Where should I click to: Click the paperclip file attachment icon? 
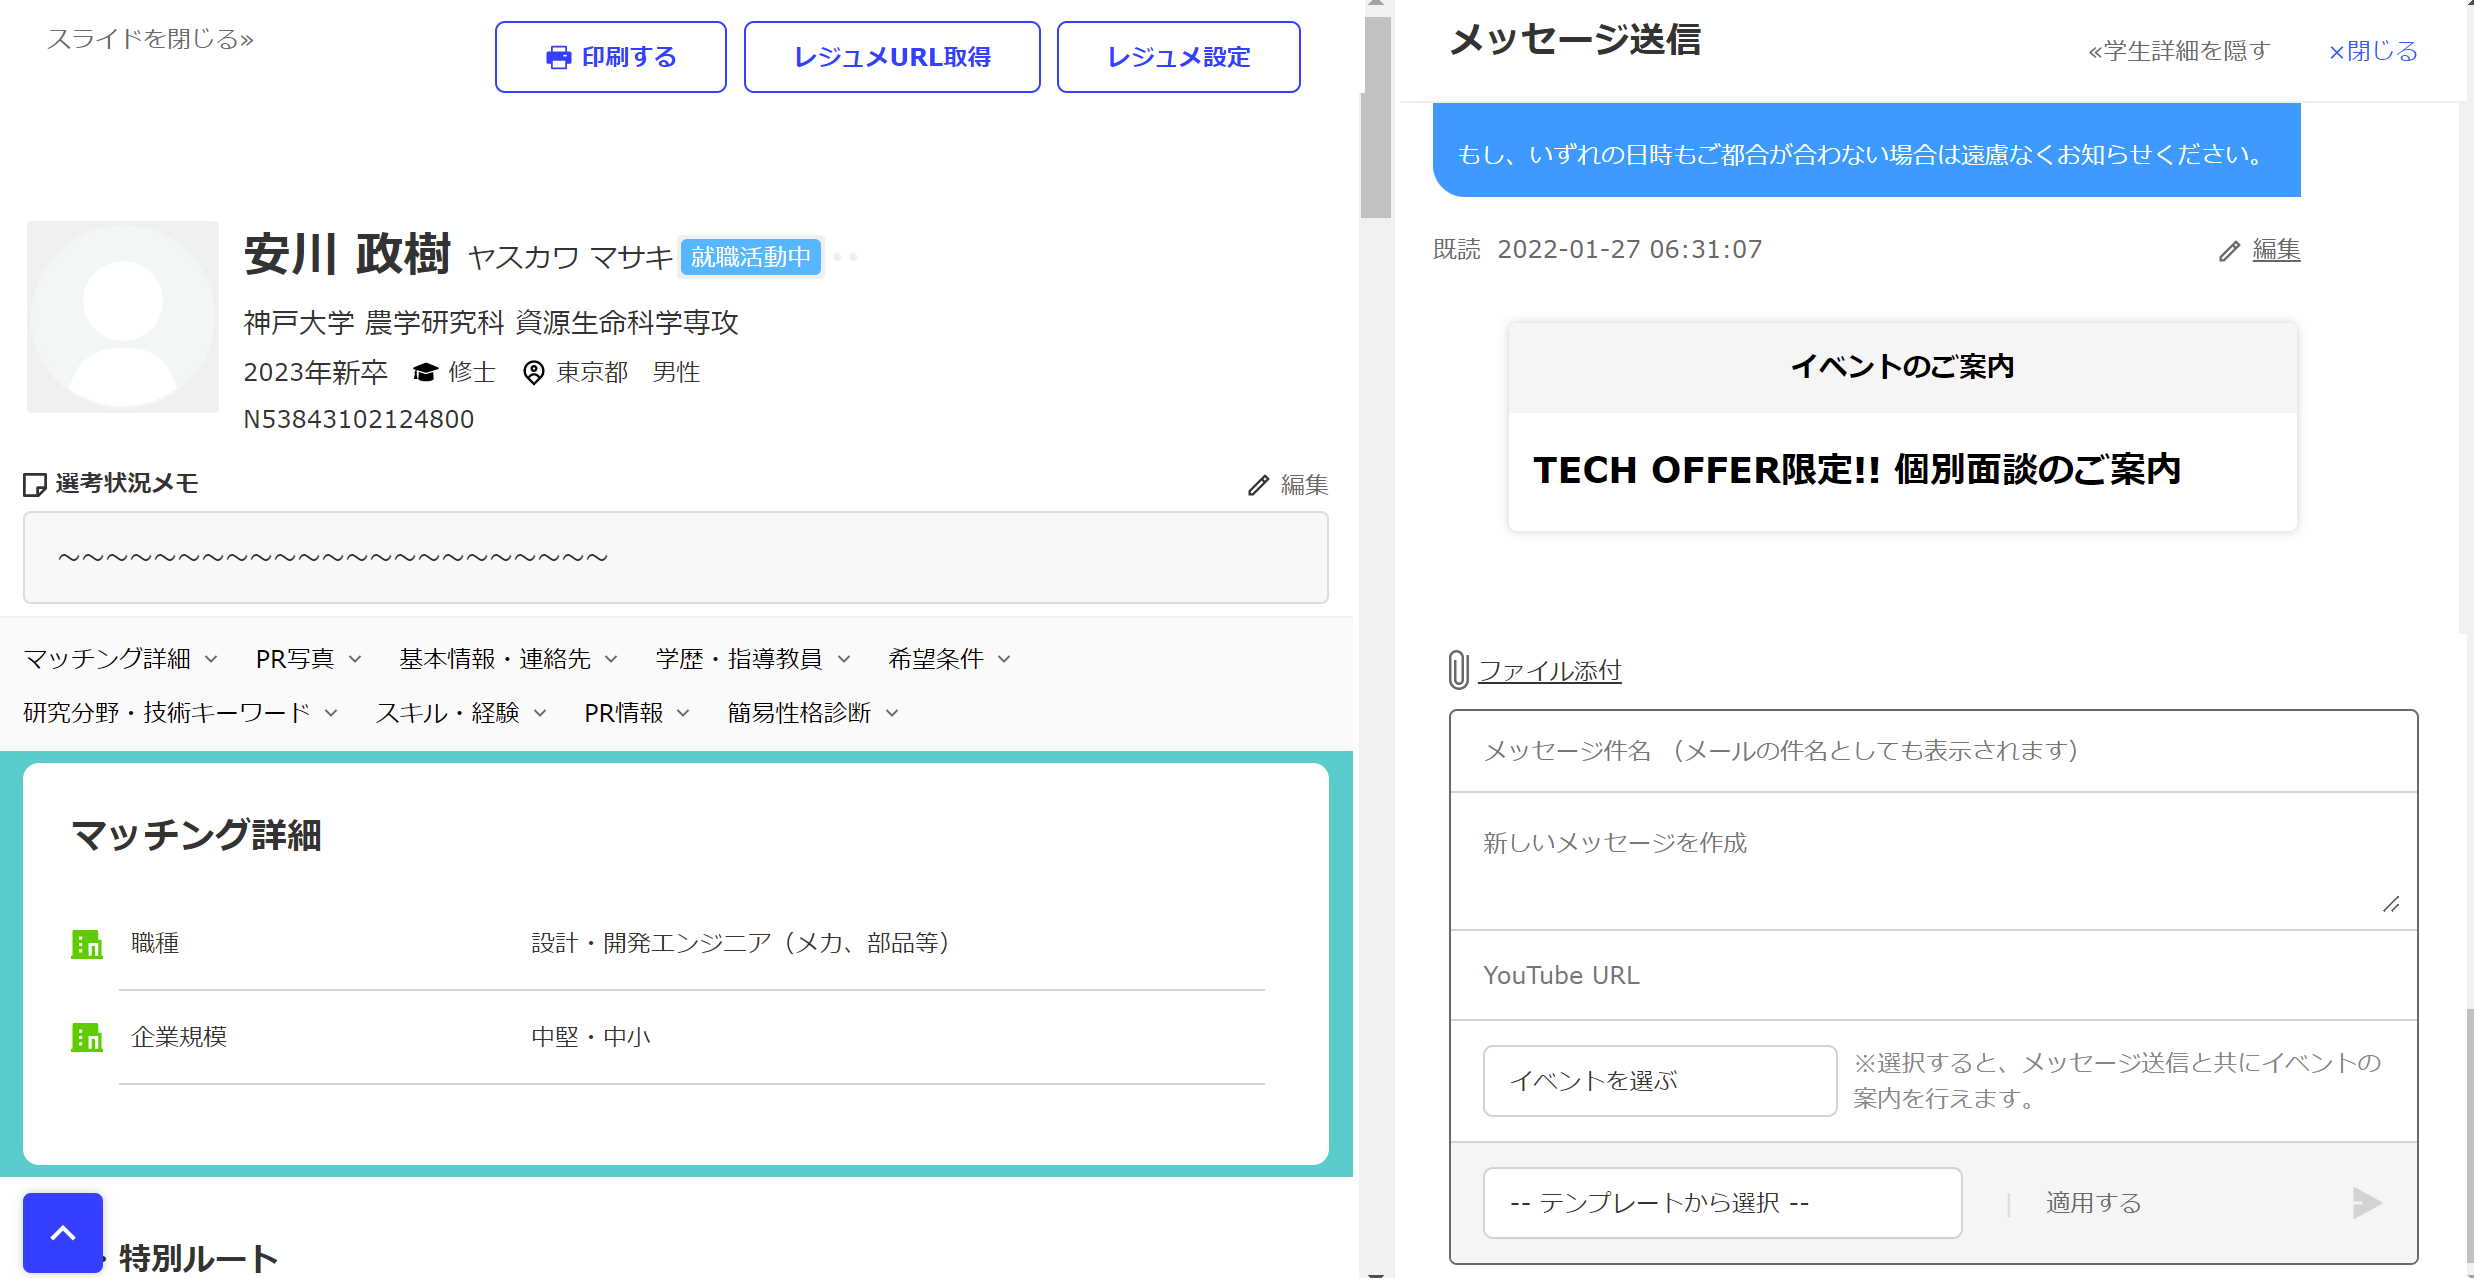(x=1459, y=670)
